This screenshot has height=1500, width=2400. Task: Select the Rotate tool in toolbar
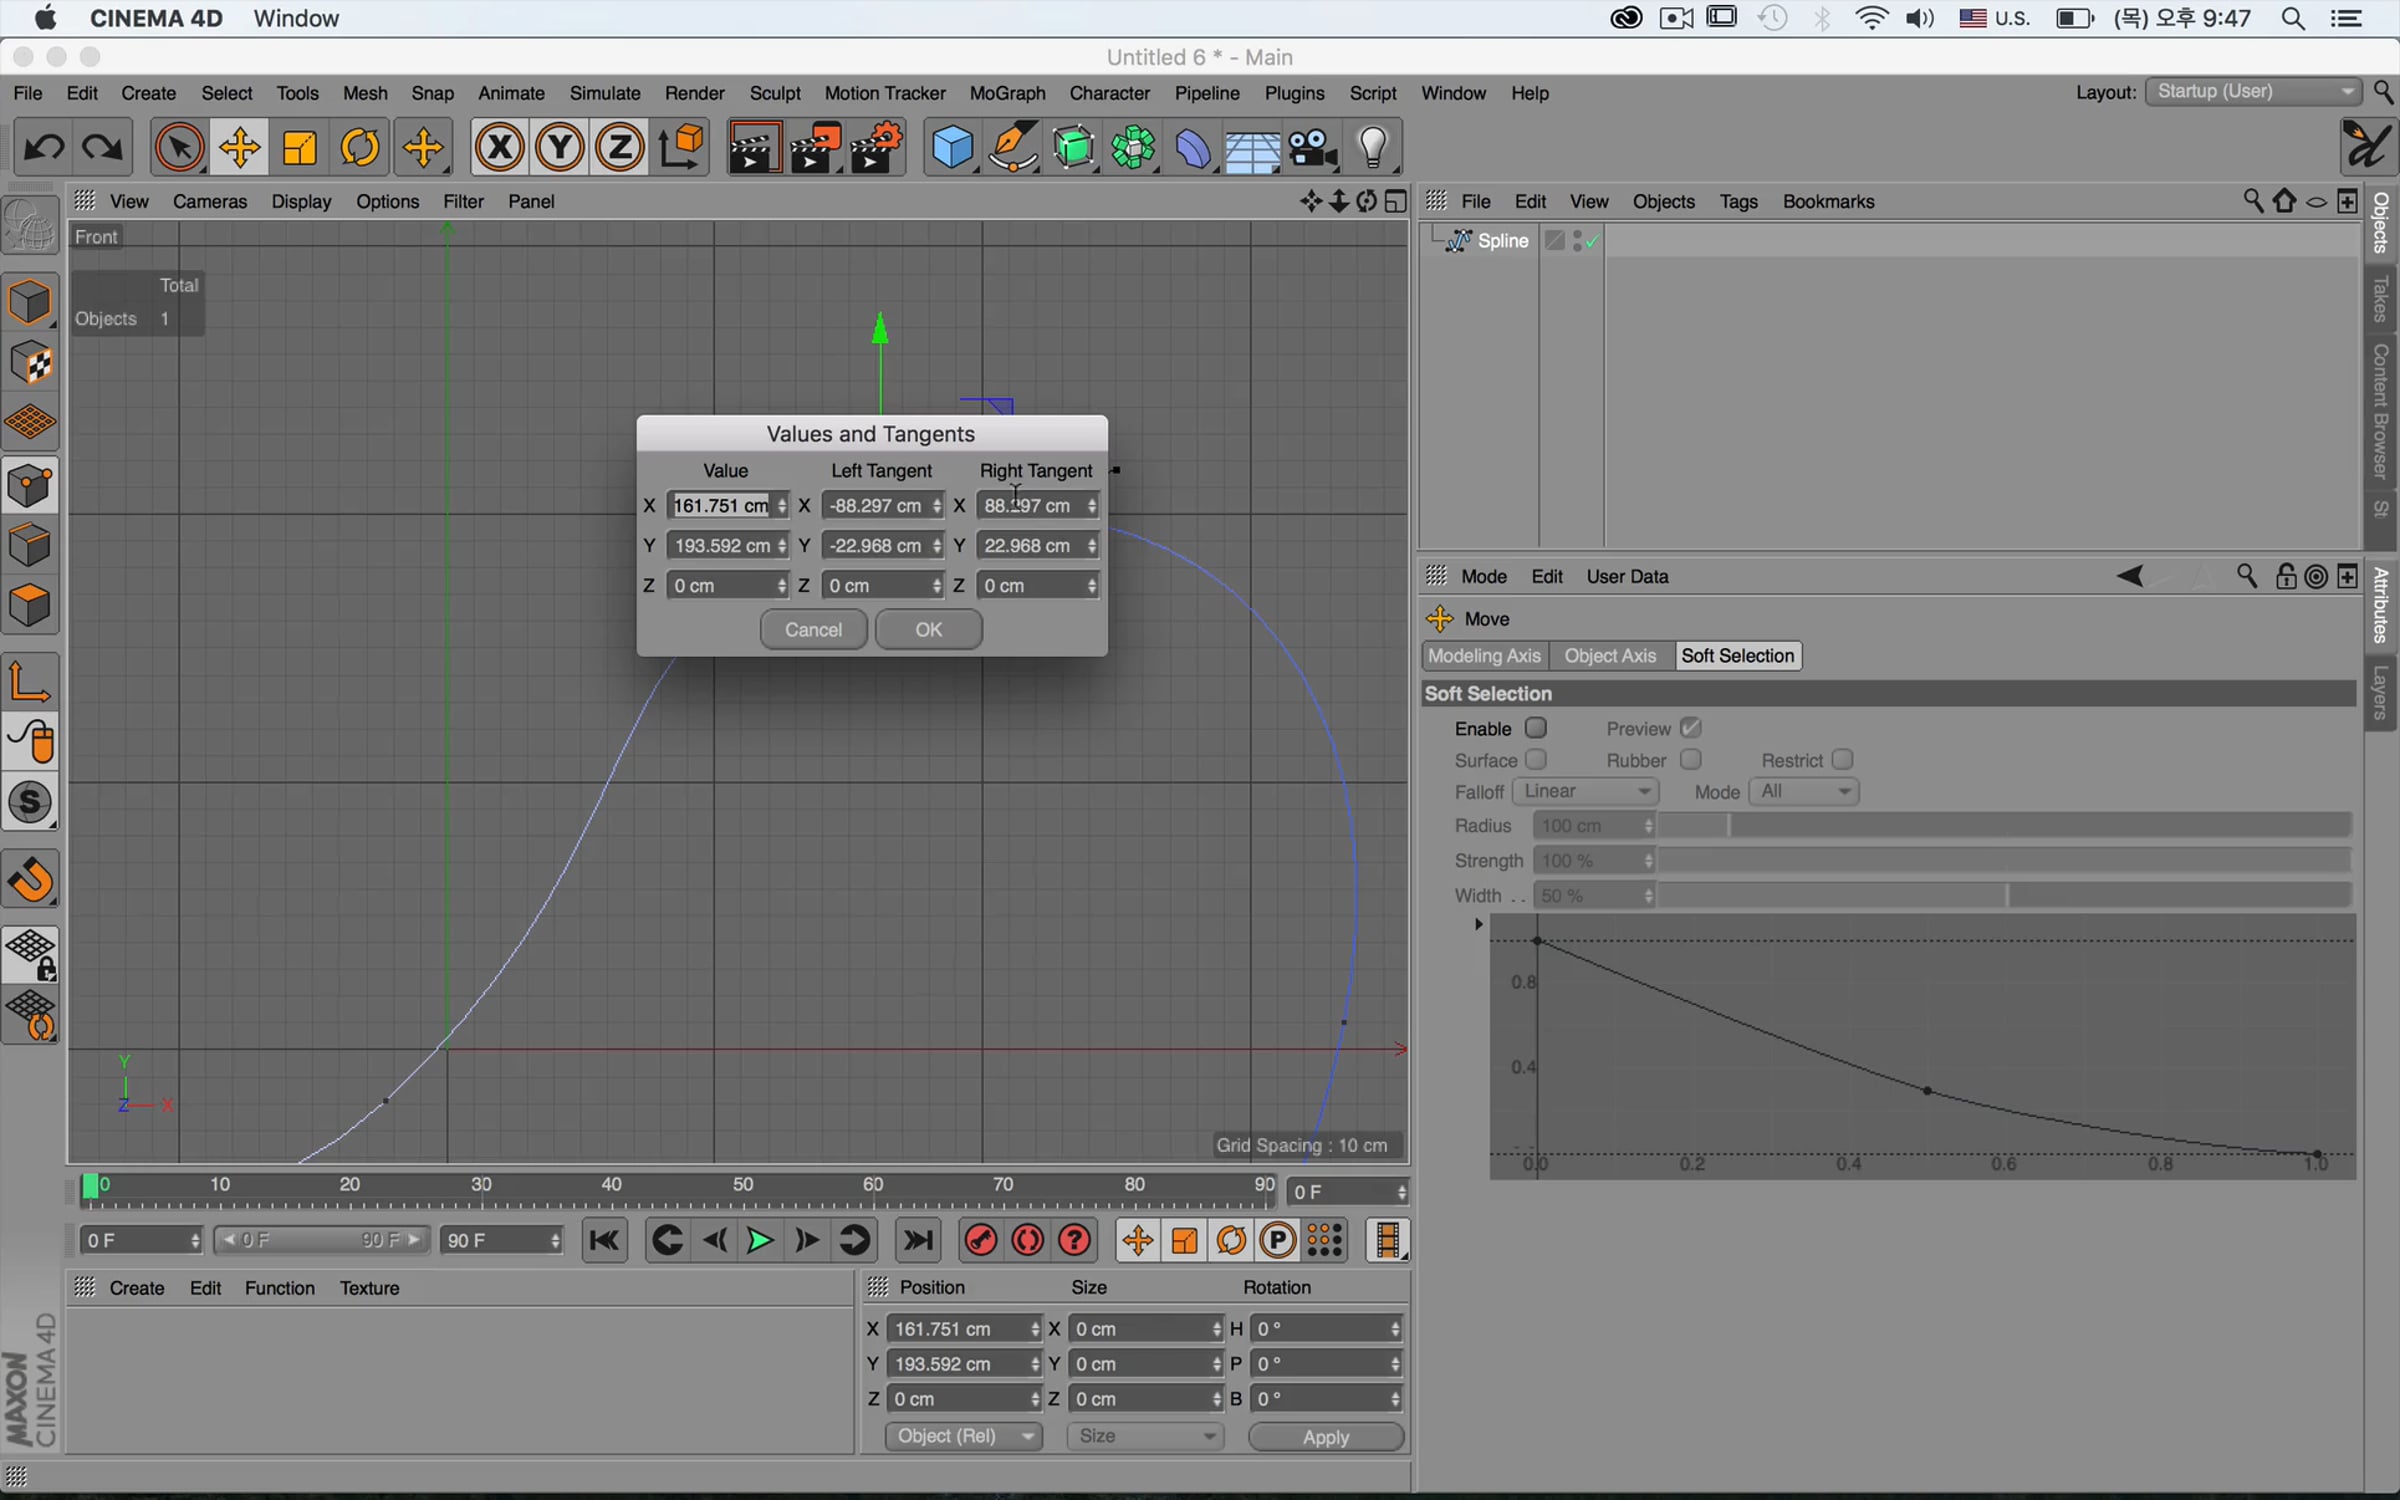pos(360,148)
